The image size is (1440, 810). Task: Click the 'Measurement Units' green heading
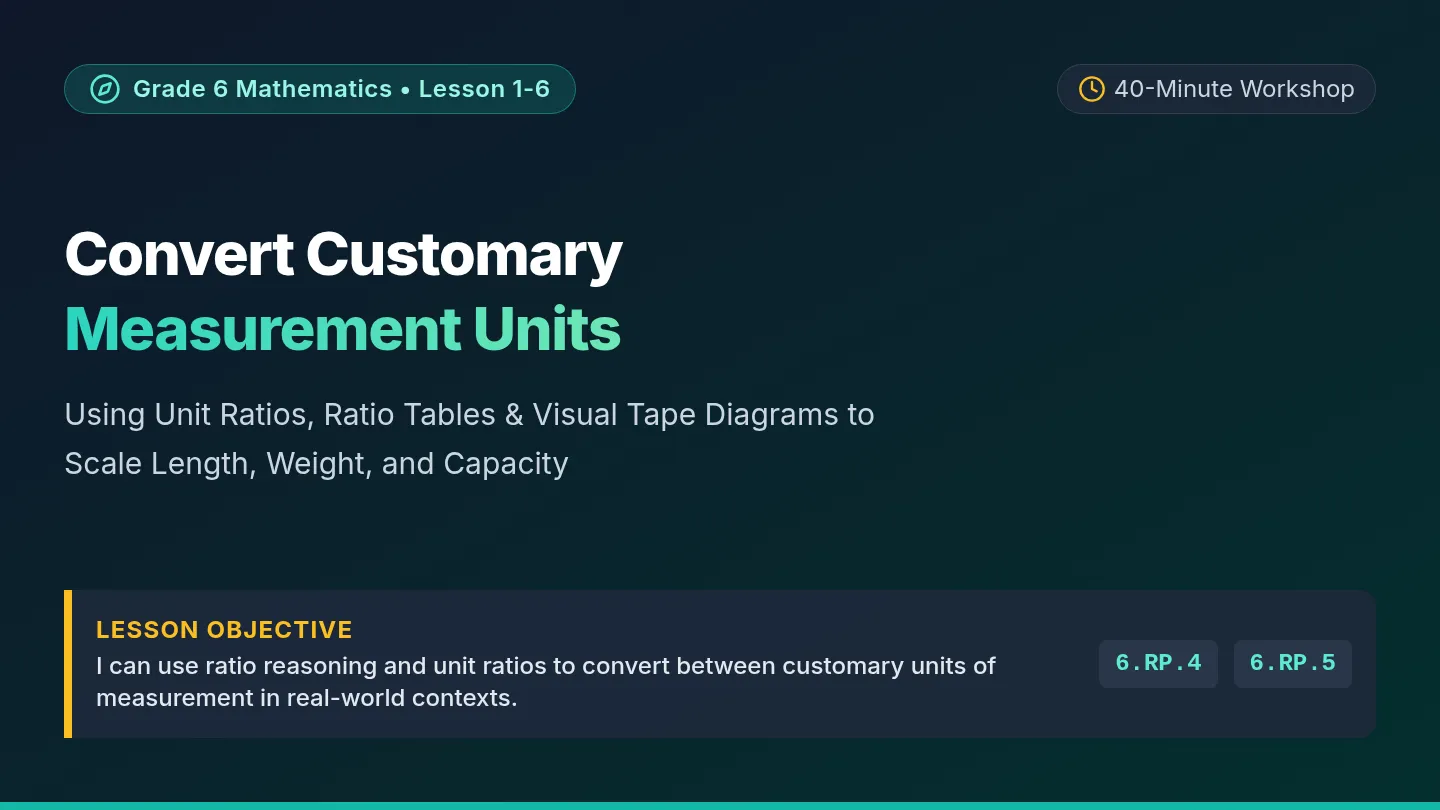343,329
